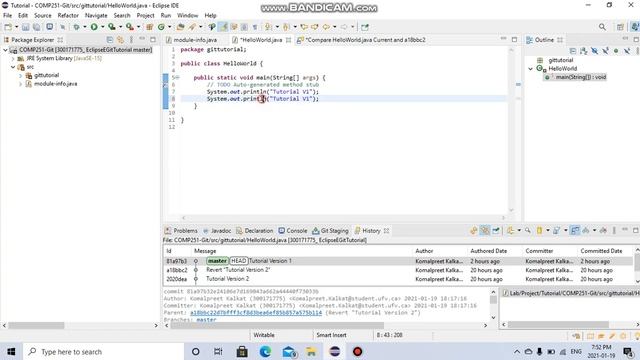640x360 pixels.
Task: Click the Debug bug icon in toolbar
Action: 76,27
